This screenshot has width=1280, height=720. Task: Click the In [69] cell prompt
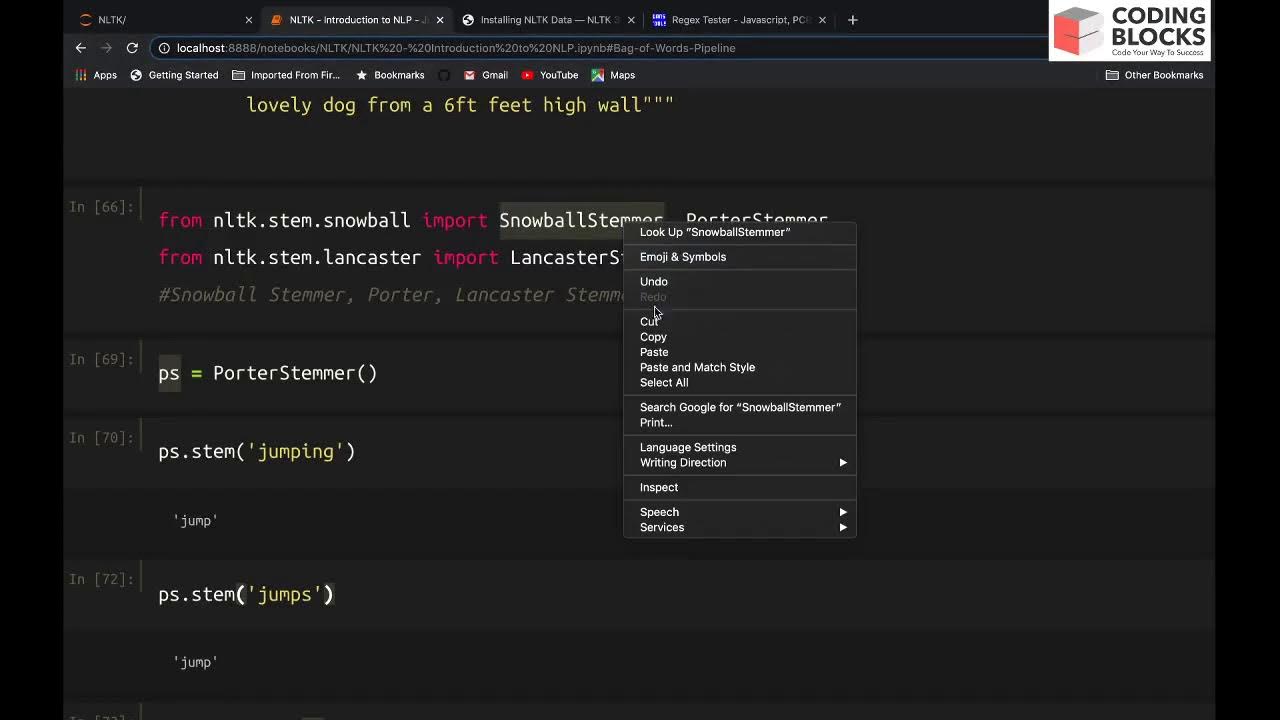tap(101, 359)
